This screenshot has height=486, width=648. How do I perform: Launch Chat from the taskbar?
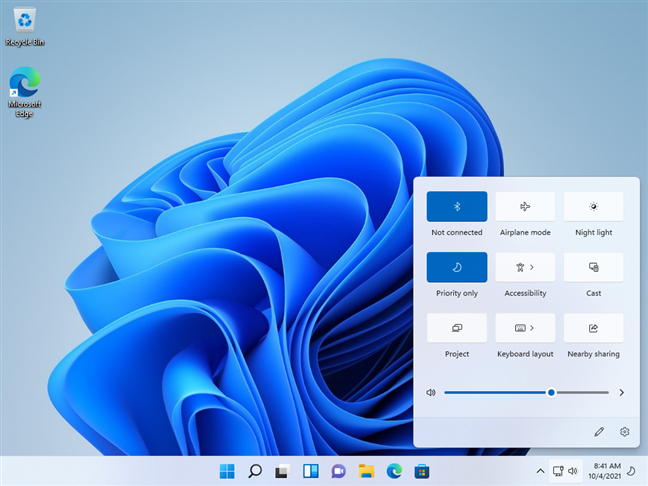pos(338,471)
